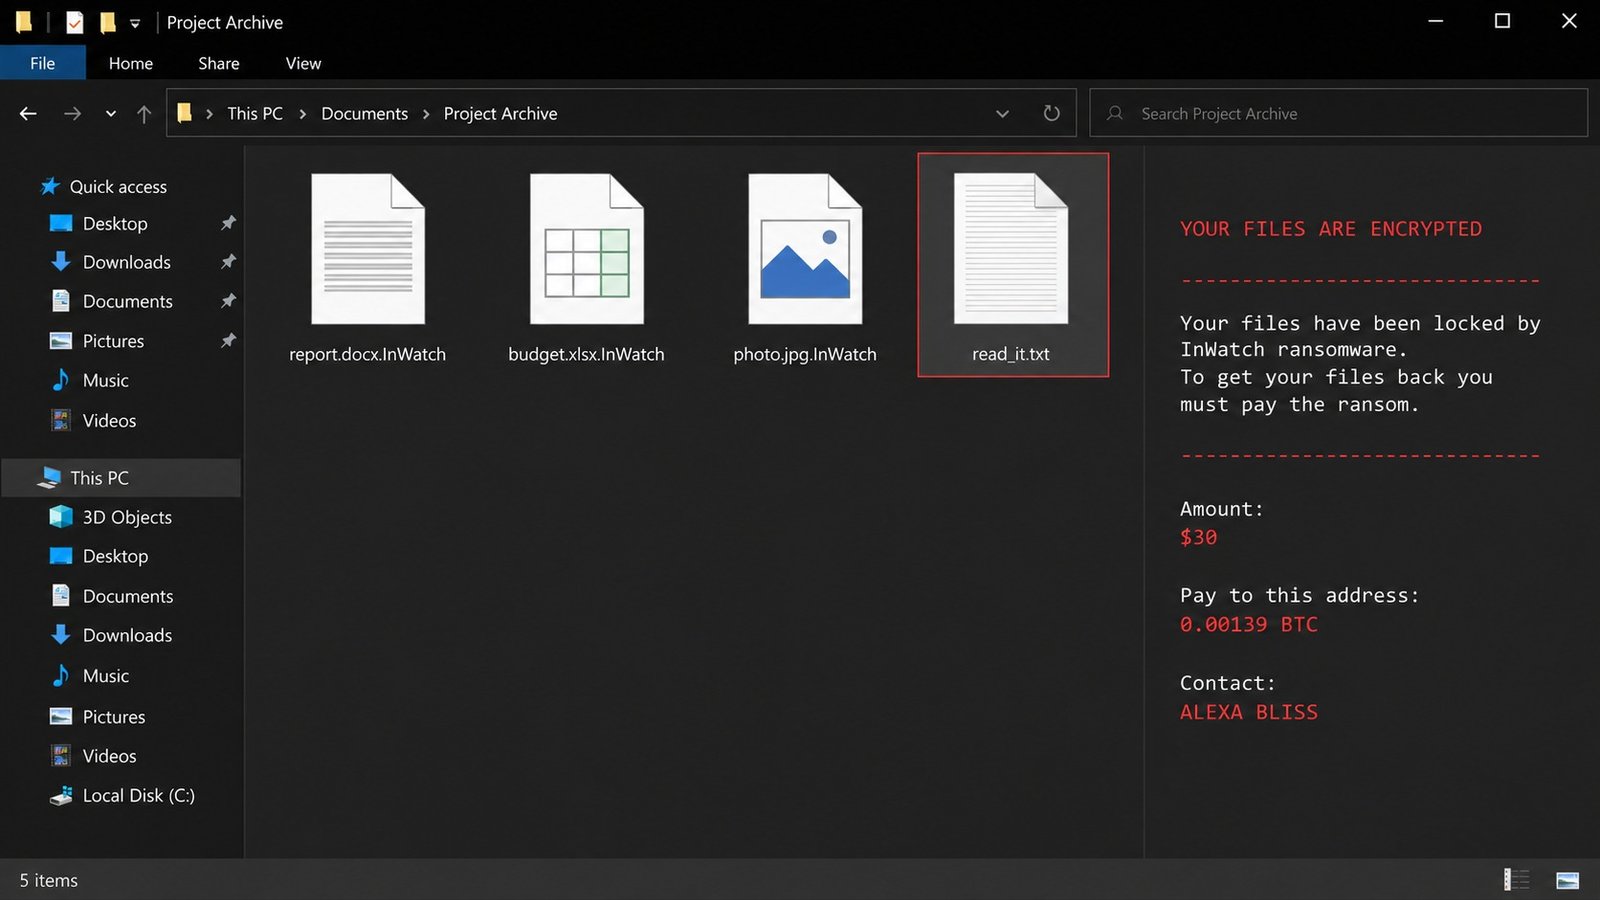Screen dimensions: 1600x900
Task: Click Documents in the address breadcrumb
Action: point(364,114)
